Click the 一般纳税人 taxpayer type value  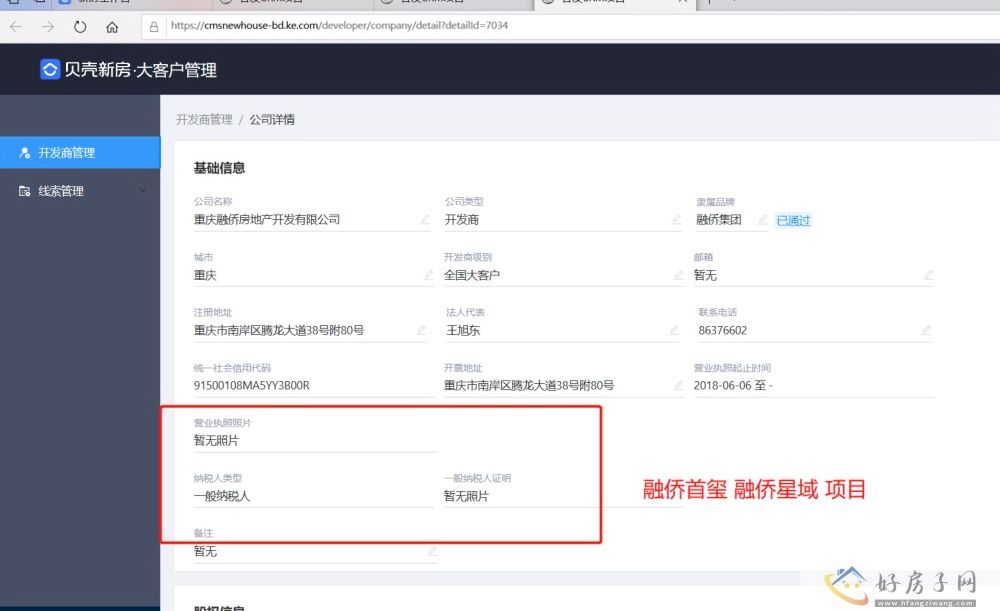pyautogui.click(x=222, y=496)
